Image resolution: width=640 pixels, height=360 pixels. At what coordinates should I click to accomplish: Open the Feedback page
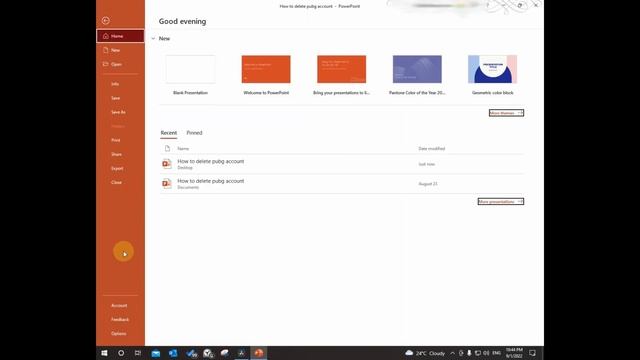click(x=120, y=320)
